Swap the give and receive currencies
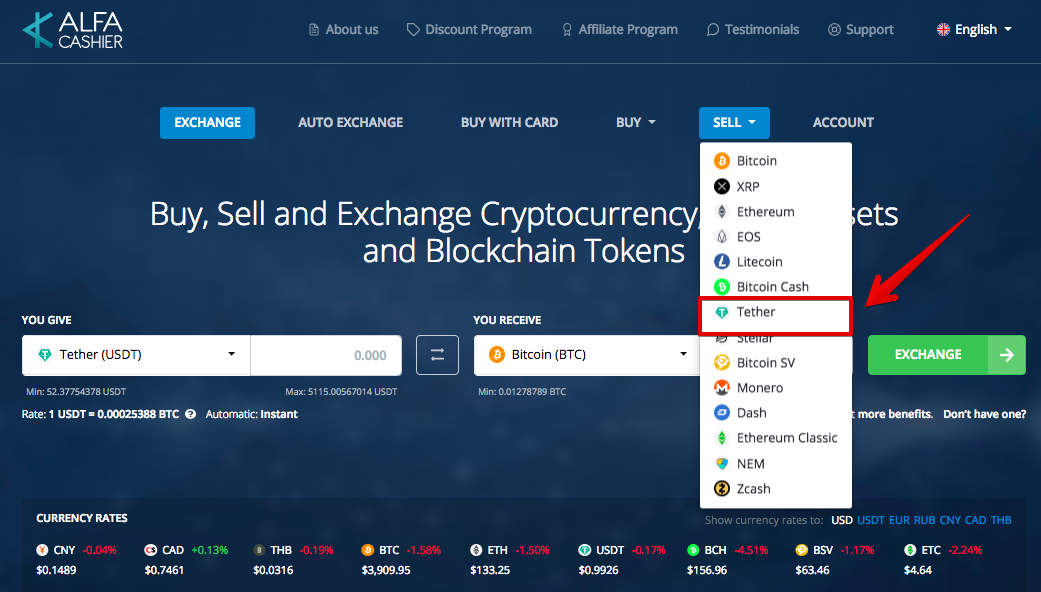 point(438,355)
